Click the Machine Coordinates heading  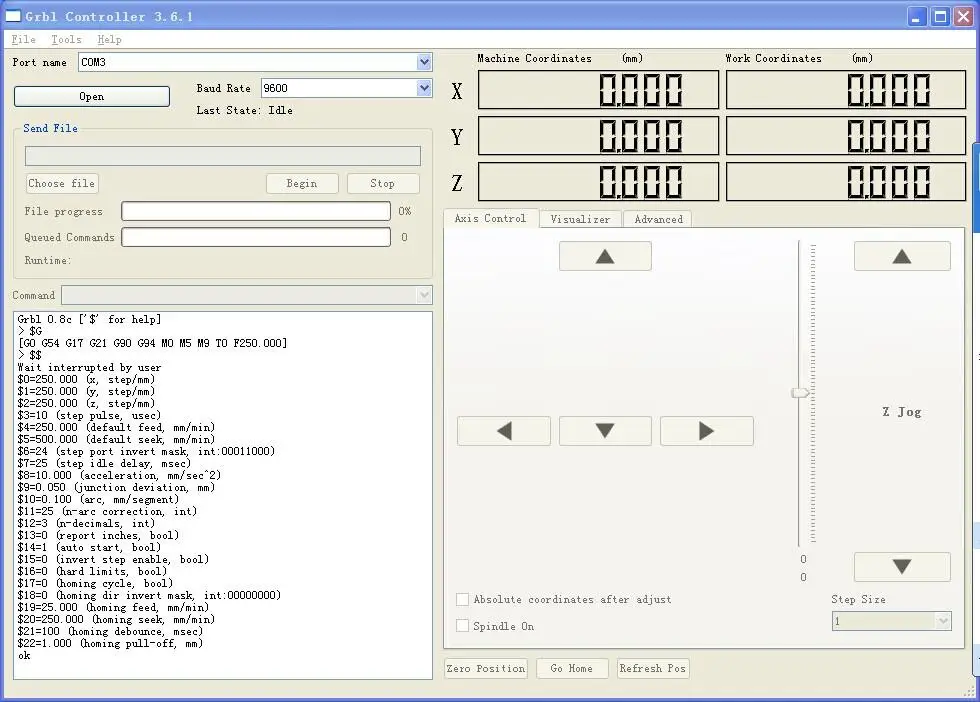(x=534, y=58)
